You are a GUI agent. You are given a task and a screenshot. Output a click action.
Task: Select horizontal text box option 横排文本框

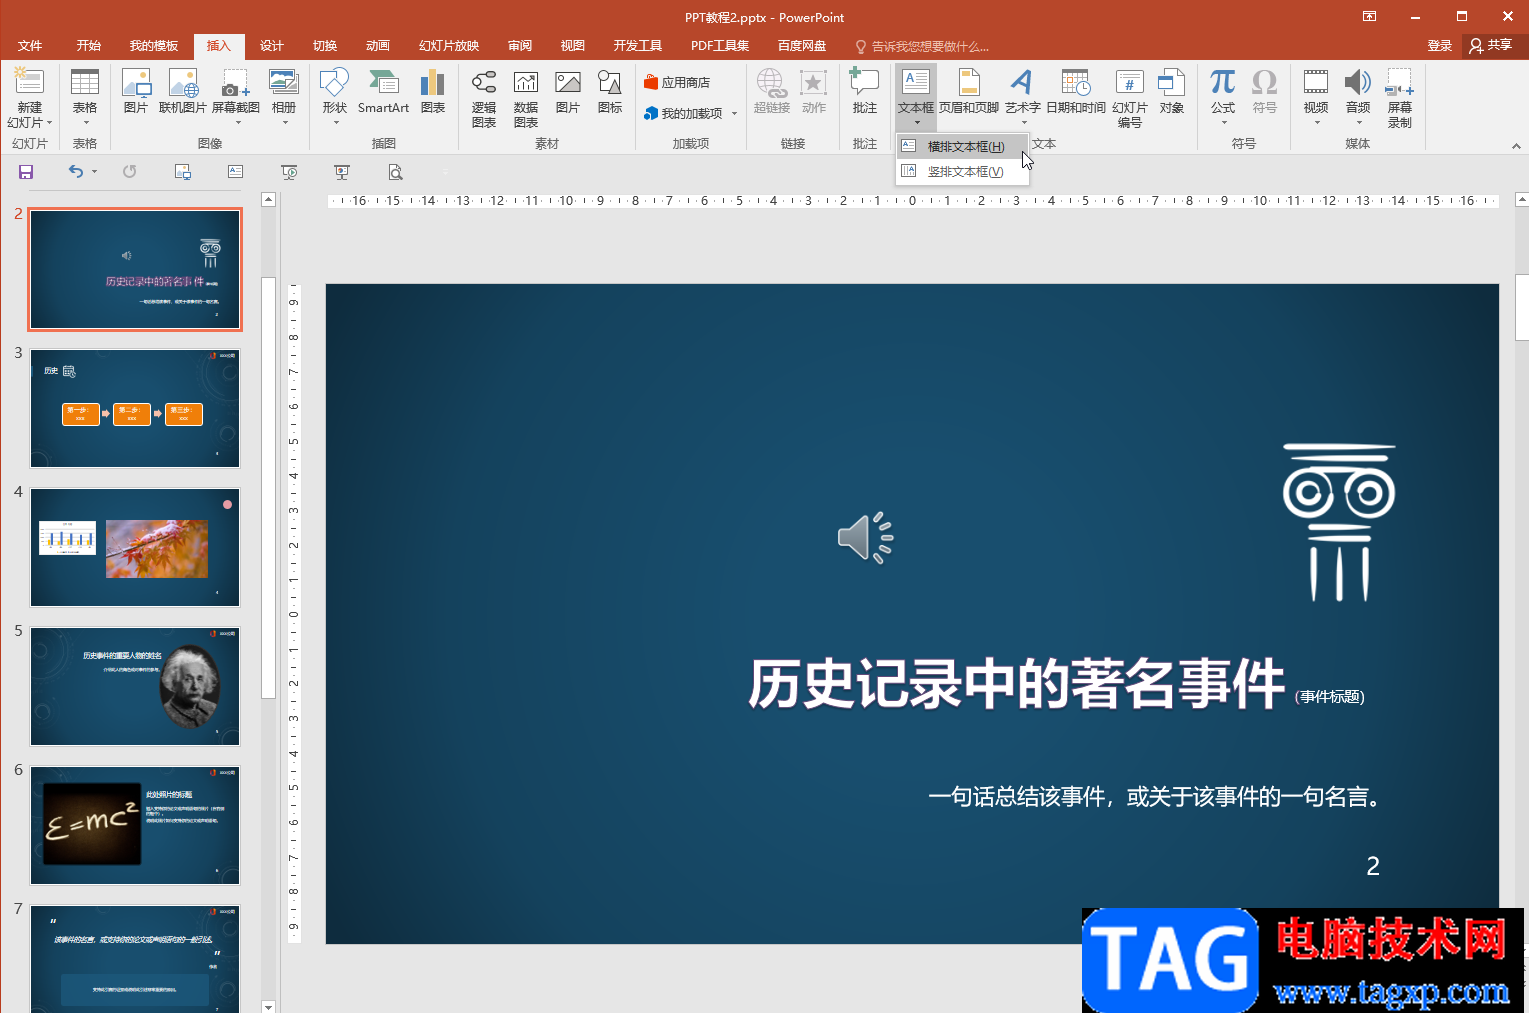click(963, 147)
